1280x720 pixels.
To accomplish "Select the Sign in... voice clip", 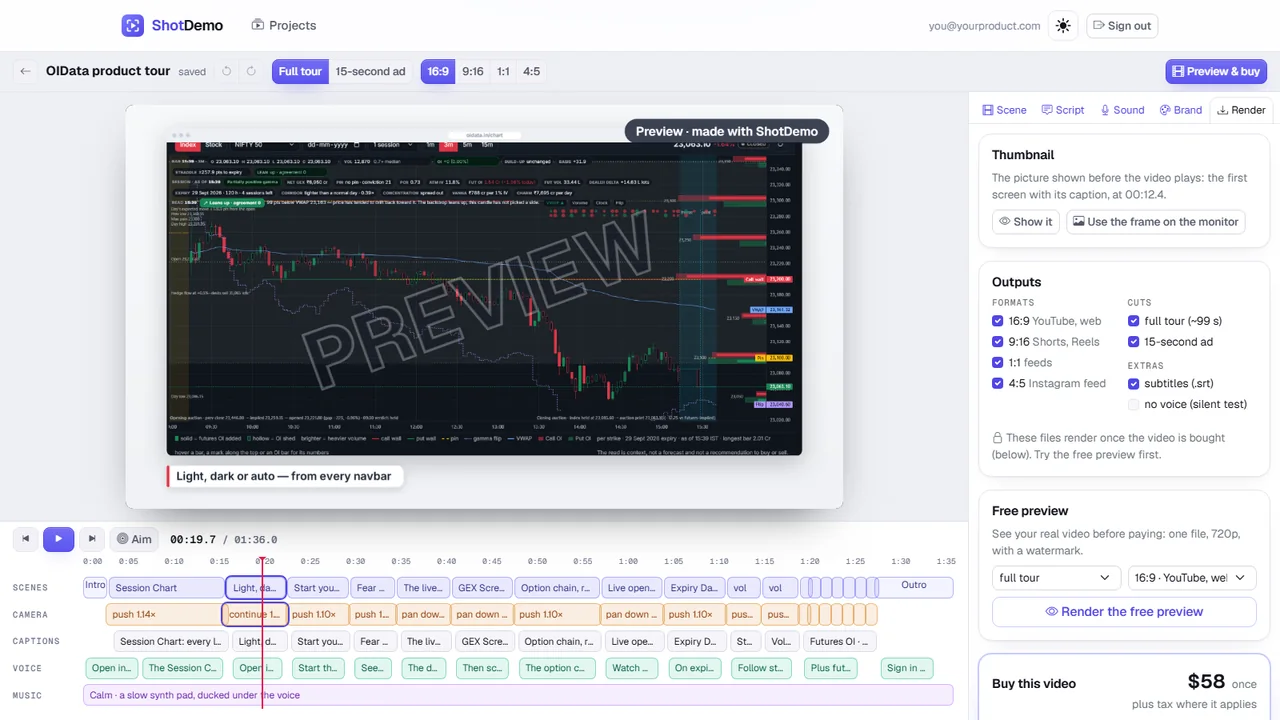I will coord(907,668).
